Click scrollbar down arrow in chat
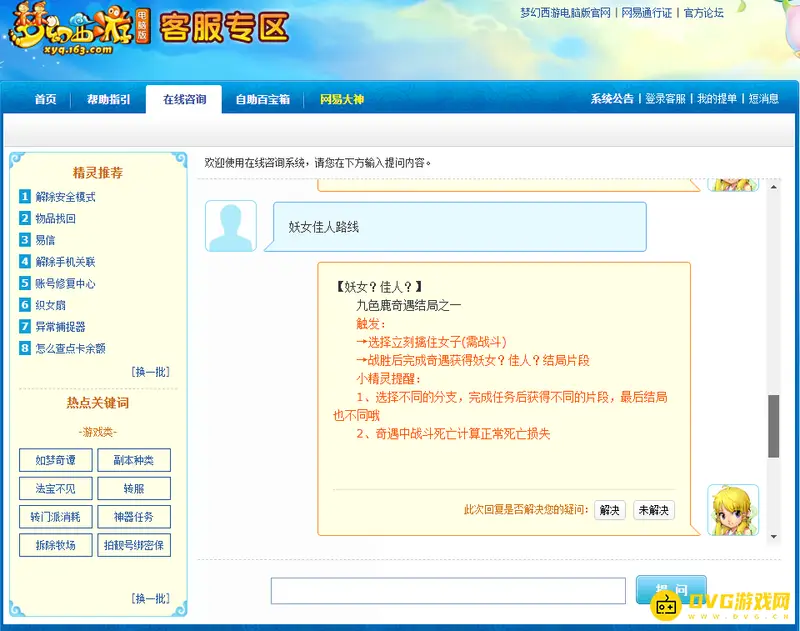 [773, 537]
